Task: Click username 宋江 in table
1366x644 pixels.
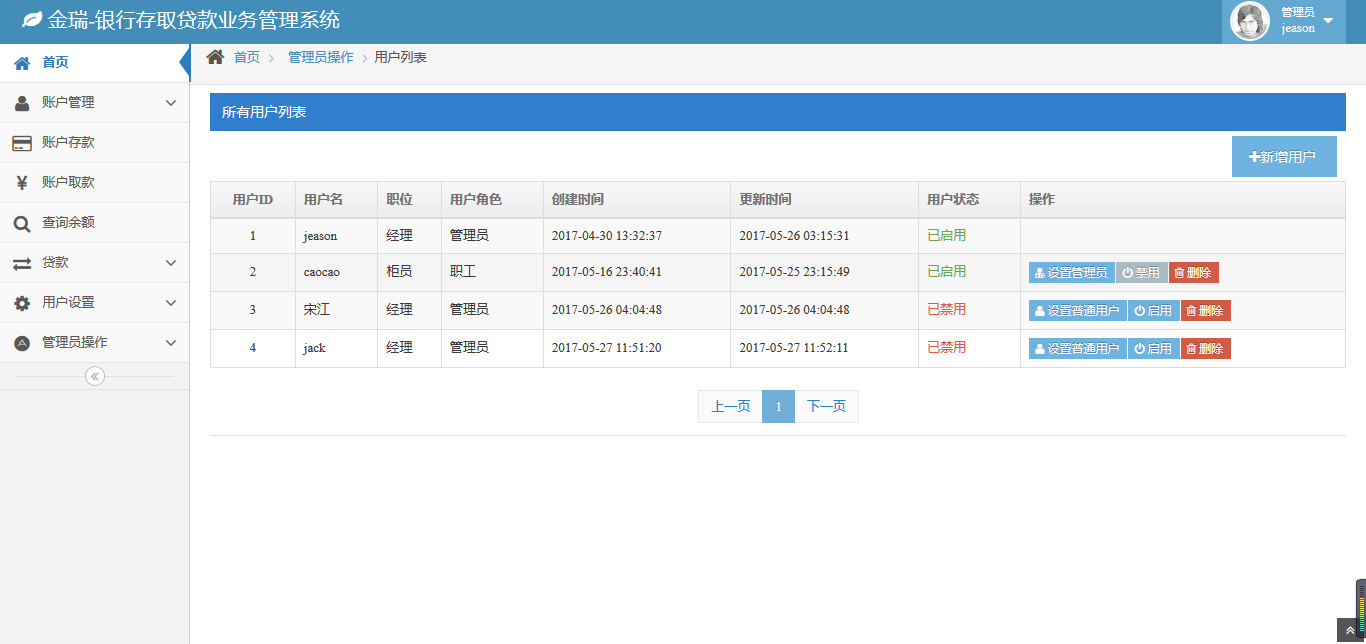Action: [317, 310]
